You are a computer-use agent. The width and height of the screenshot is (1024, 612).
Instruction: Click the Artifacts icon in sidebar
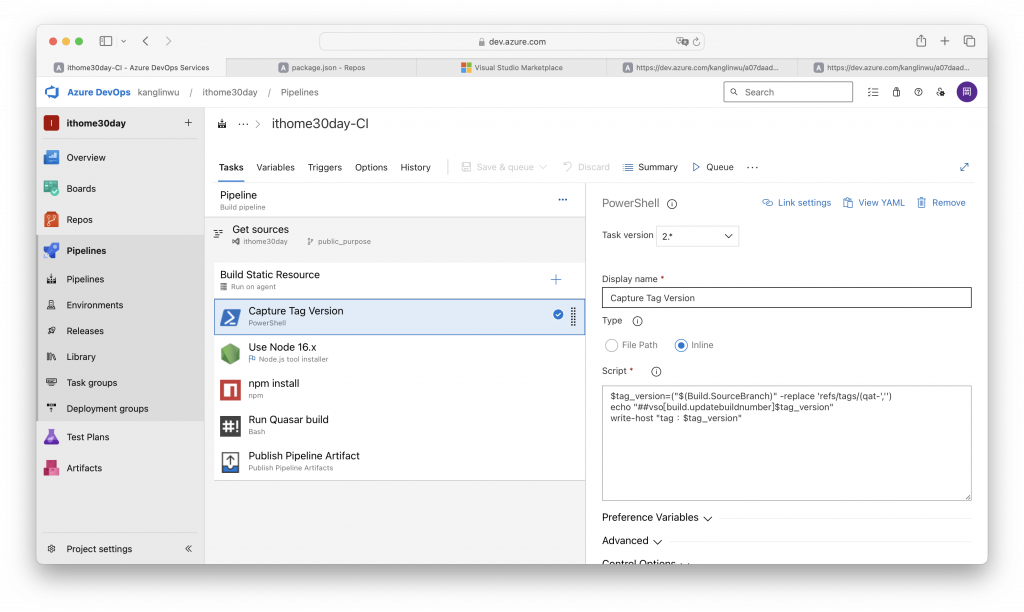tap(52, 468)
